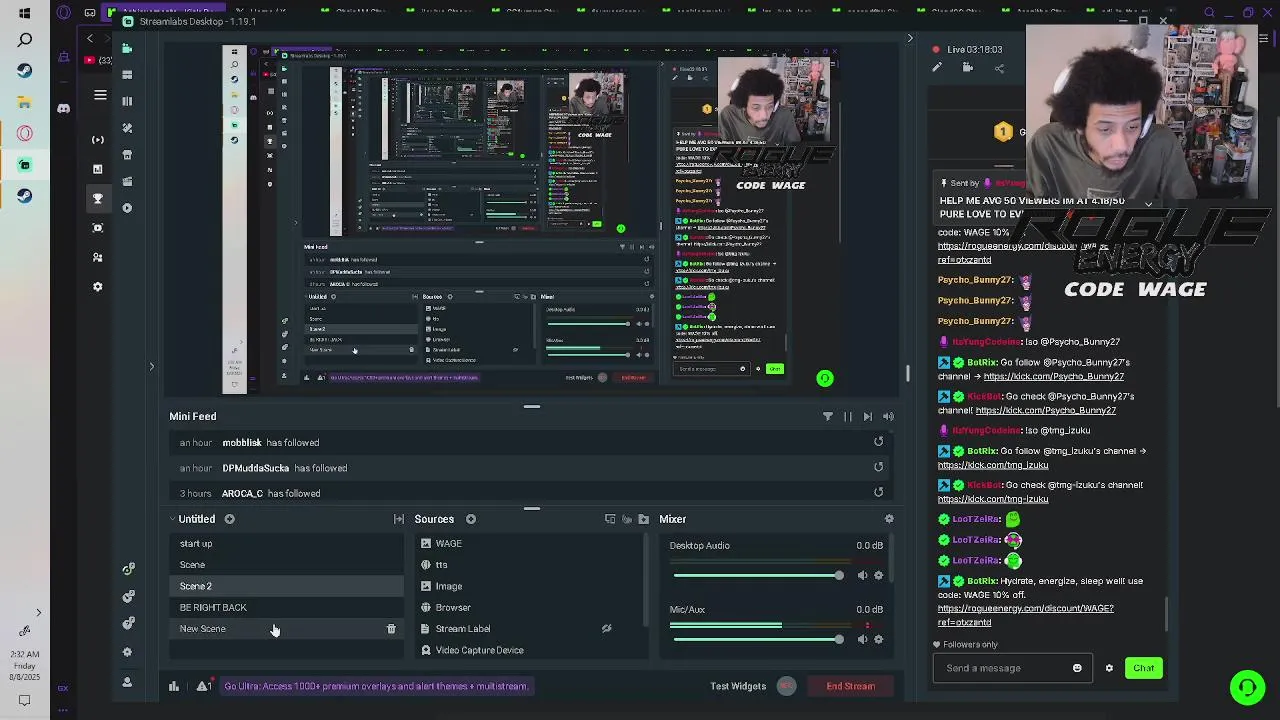Adjust the Desktop Audio volume slider

(x=758, y=575)
